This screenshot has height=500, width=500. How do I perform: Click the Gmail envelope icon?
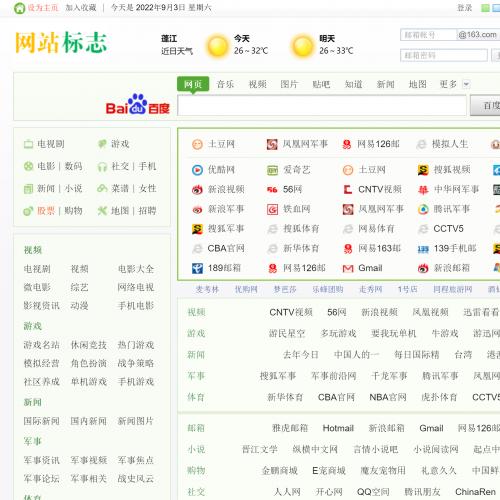[348, 269]
